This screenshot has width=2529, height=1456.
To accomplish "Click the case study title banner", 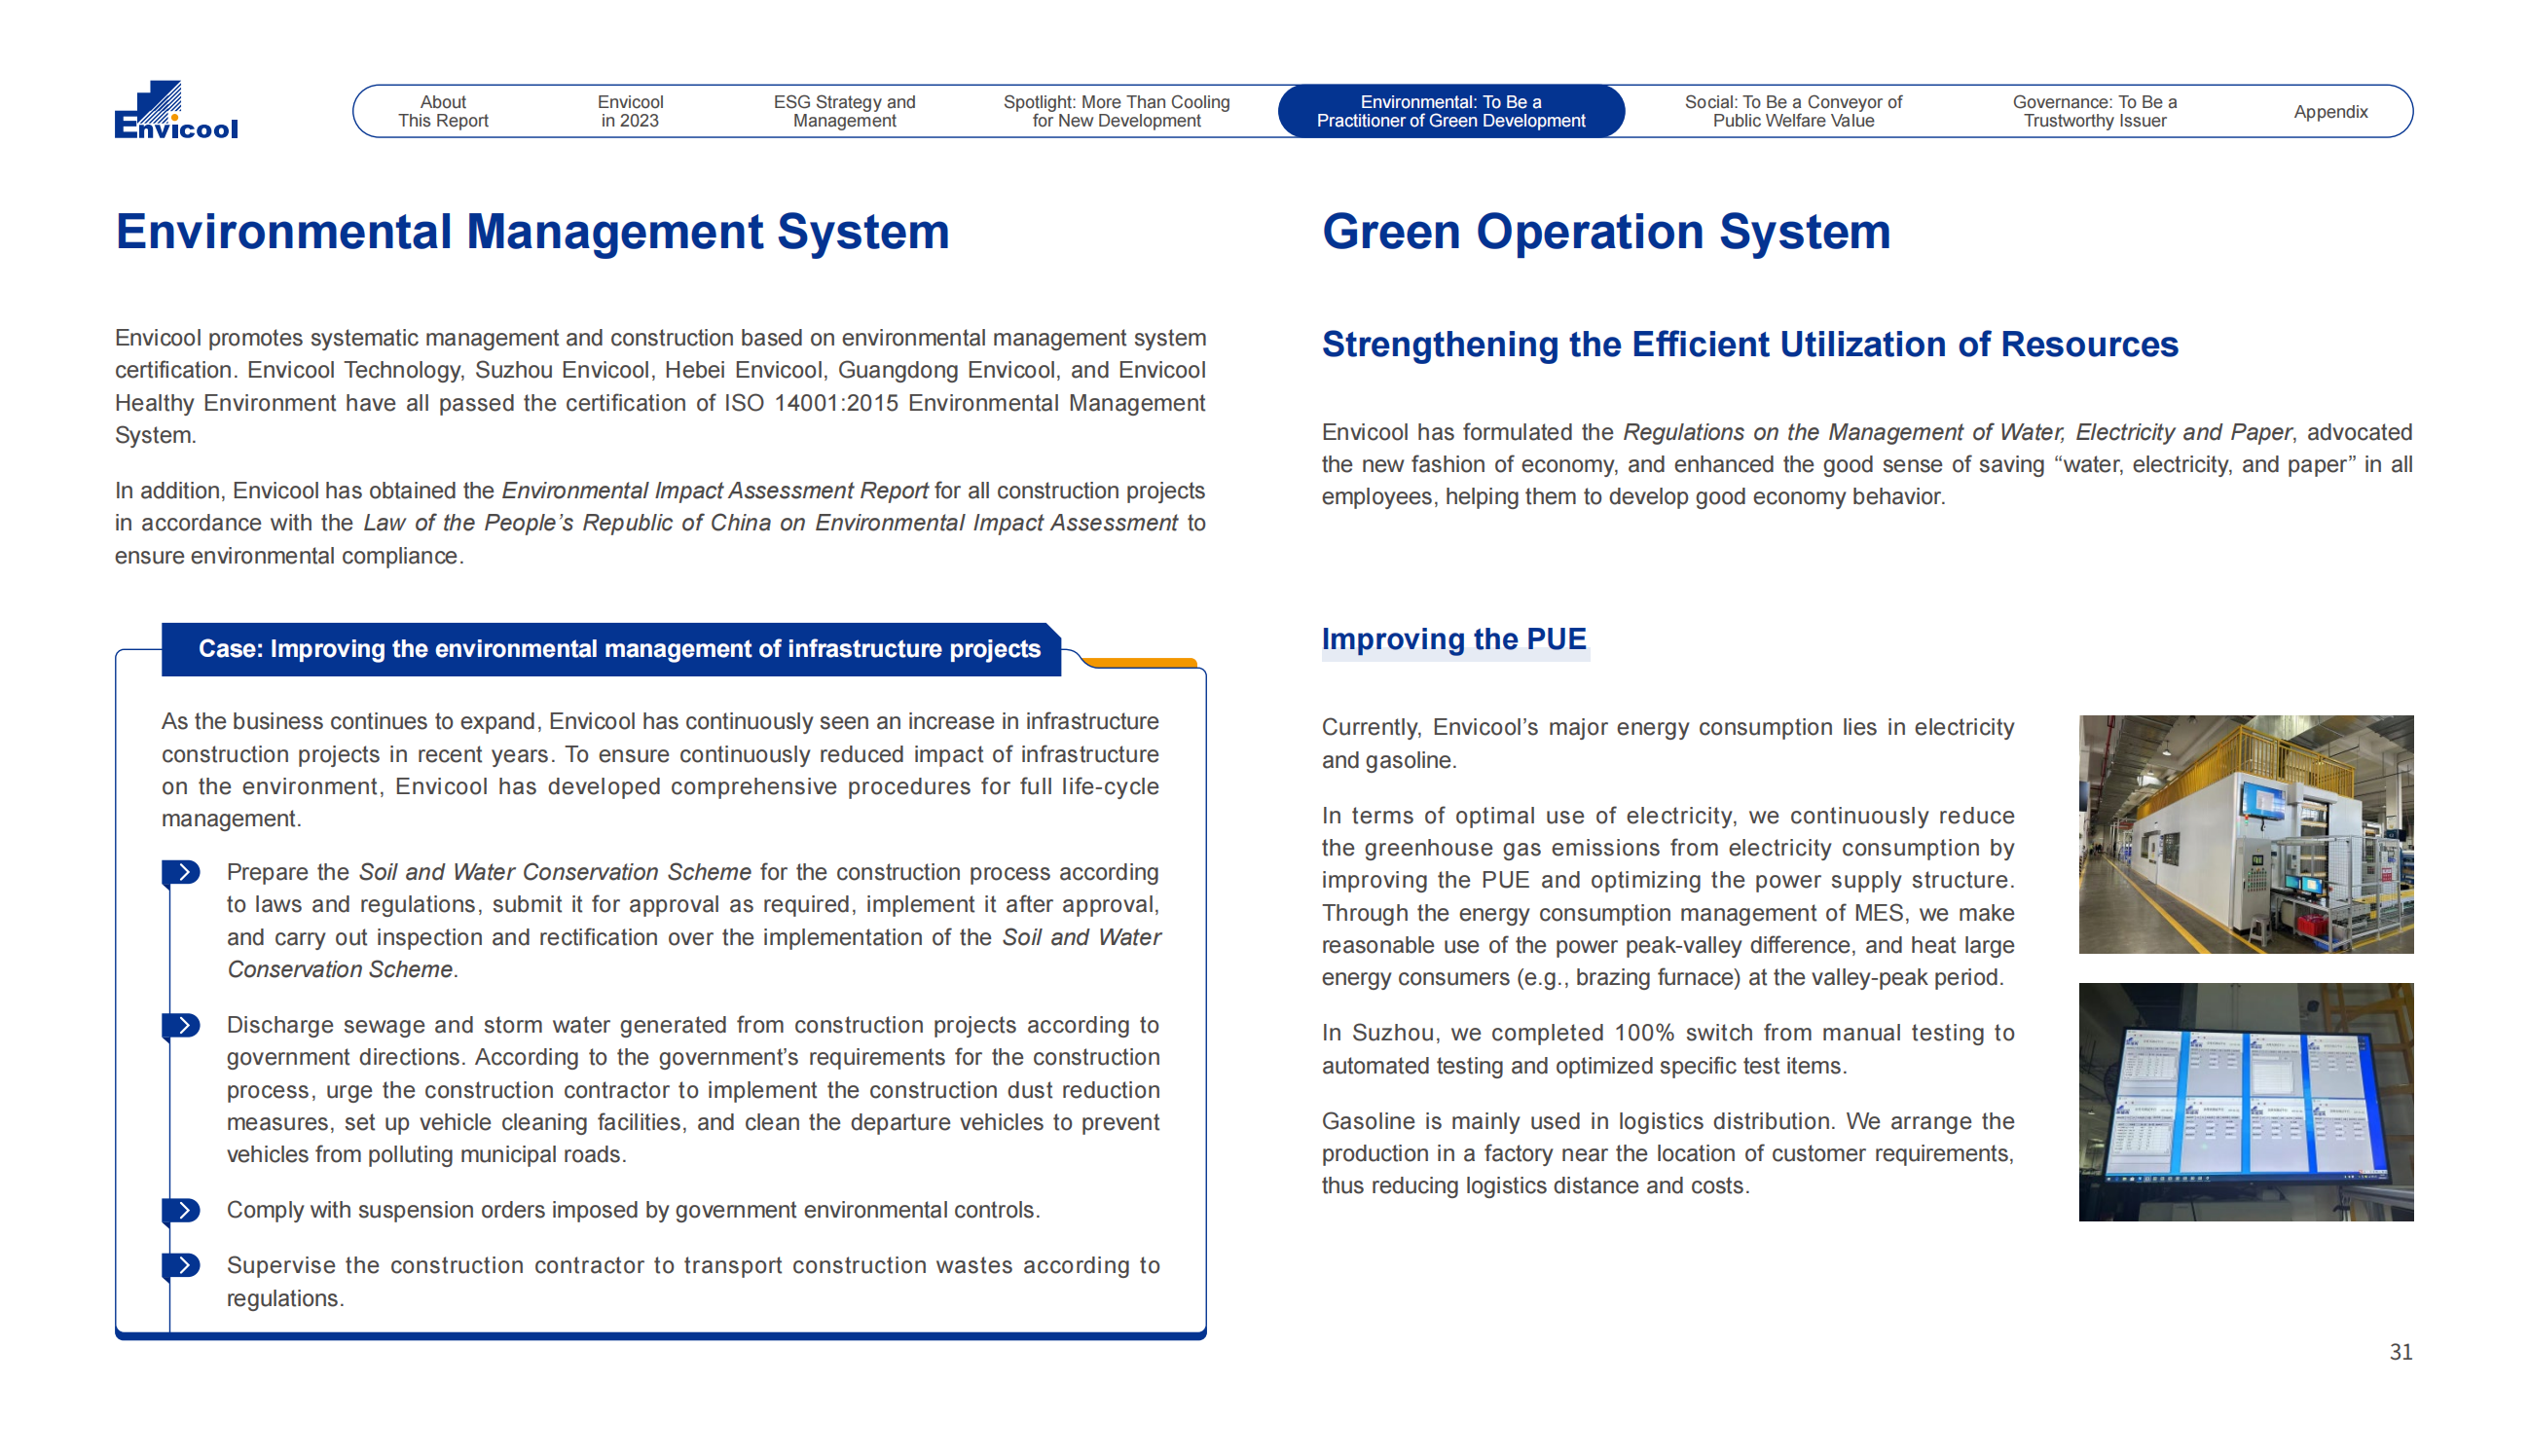I will [618, 649].
